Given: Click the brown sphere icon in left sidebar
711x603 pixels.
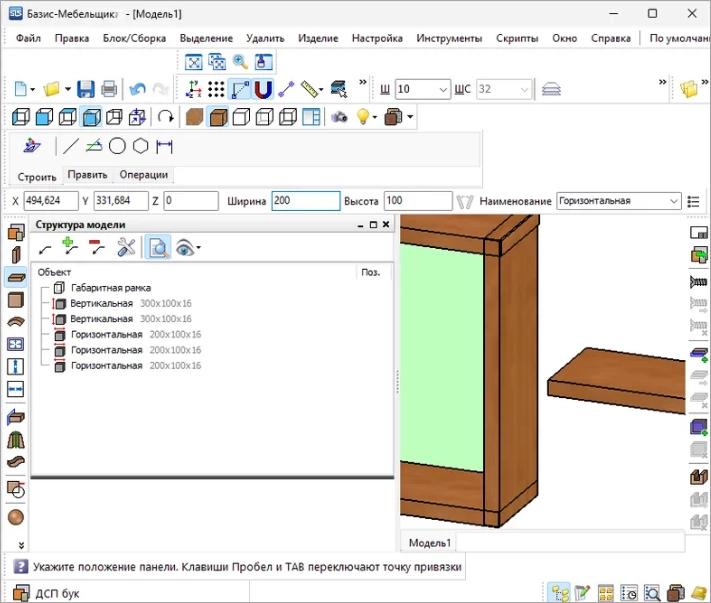Looking at the screenshot, I should tap(16, 517).
